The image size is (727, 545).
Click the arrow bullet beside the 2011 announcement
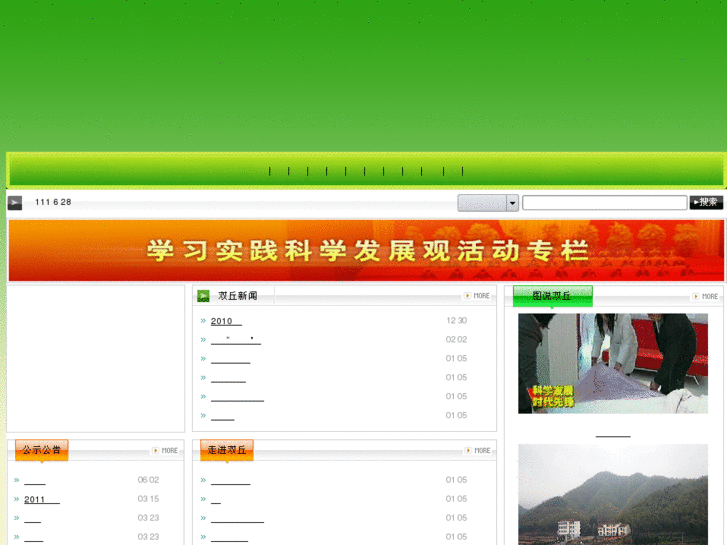17,500
